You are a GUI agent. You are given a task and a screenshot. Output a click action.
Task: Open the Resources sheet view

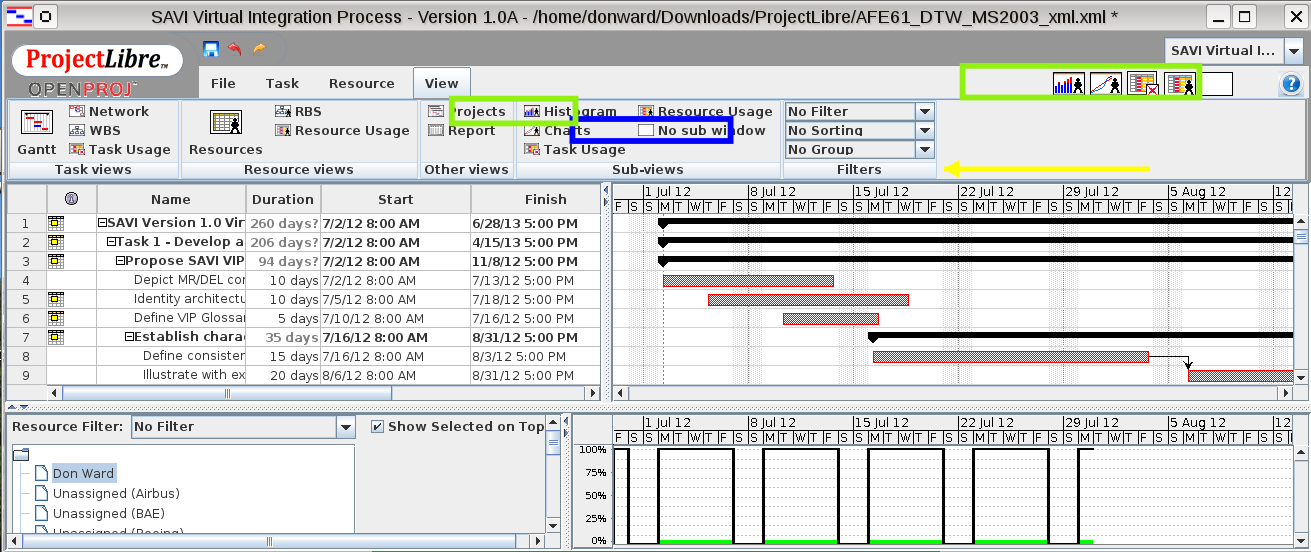point(225,131)
